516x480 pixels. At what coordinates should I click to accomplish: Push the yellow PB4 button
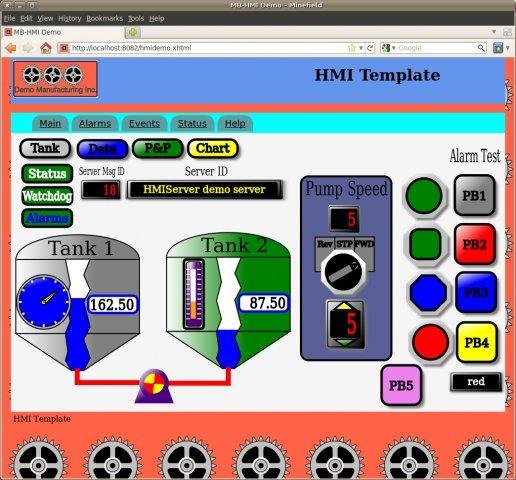click(x=477, y=342)
